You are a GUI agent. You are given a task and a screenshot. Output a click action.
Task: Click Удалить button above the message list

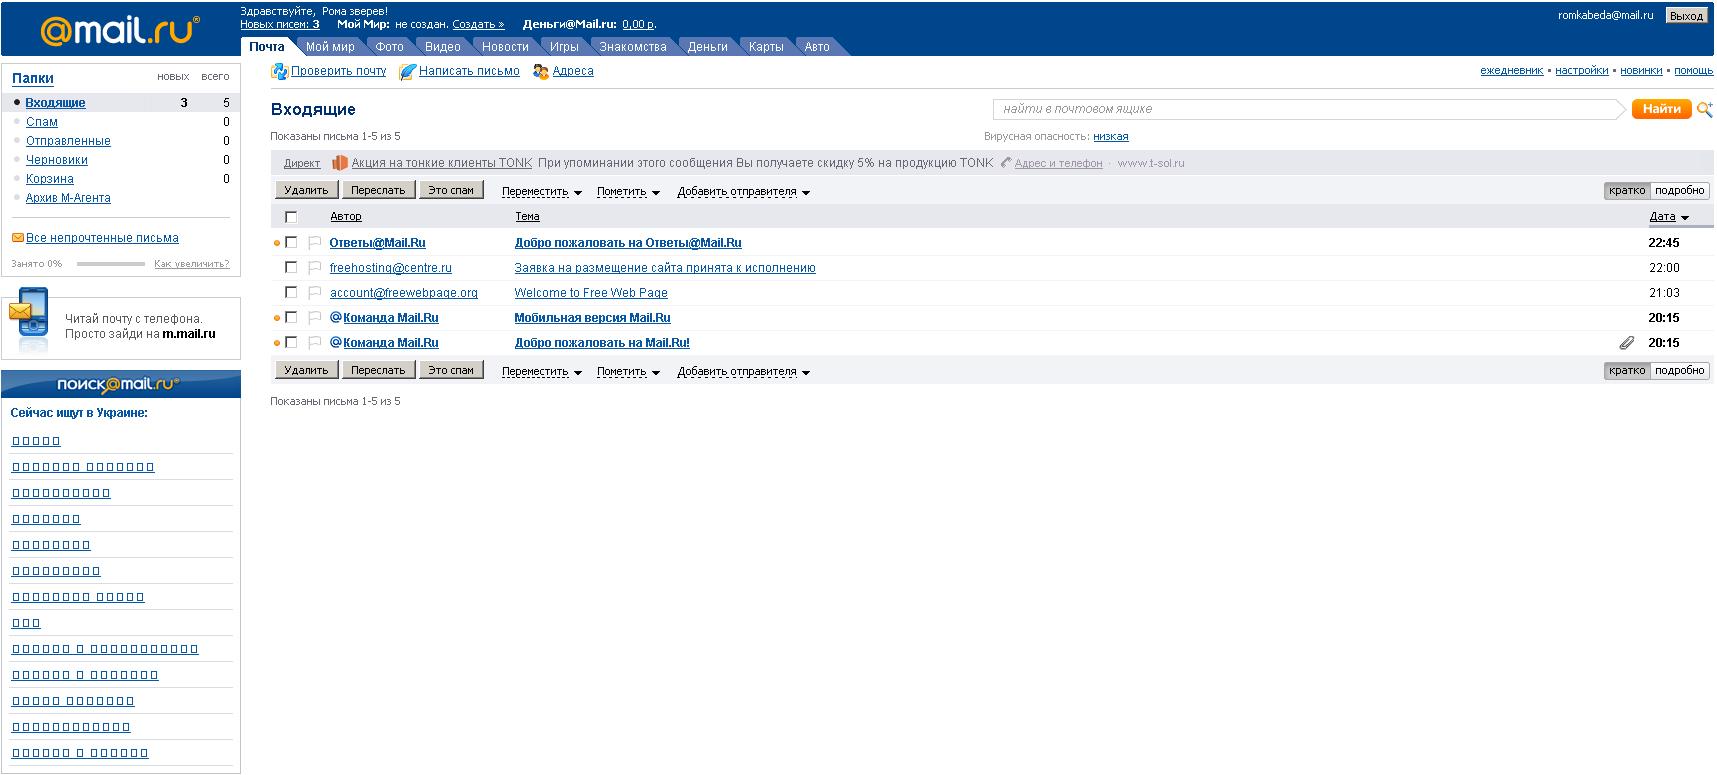point(306,190)
